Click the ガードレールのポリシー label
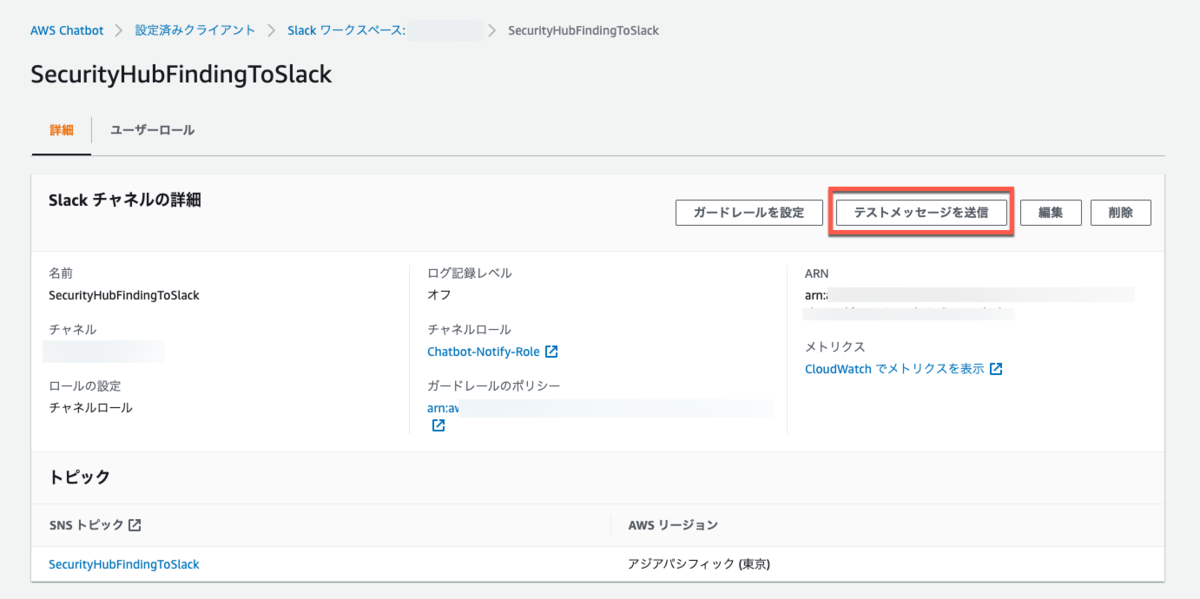The image size is (1200, 599). (494, 386)
